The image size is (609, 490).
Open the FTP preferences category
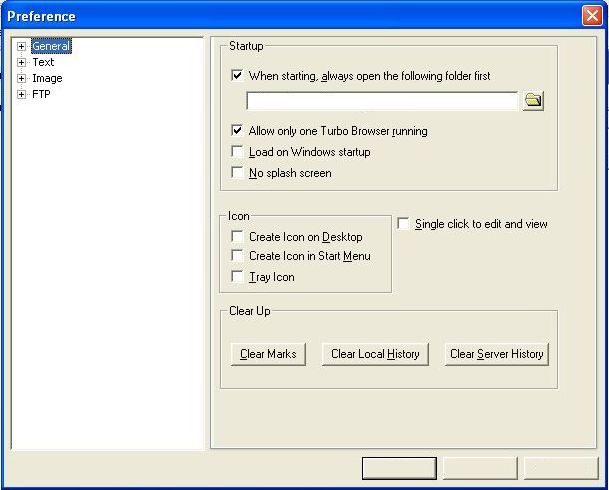pyautogui.click(x=41, y=94)
